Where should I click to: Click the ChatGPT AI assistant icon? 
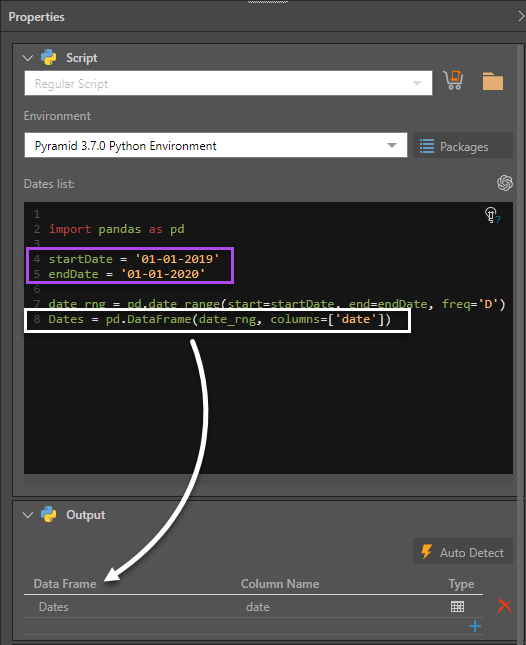click(x=505, y=183)
